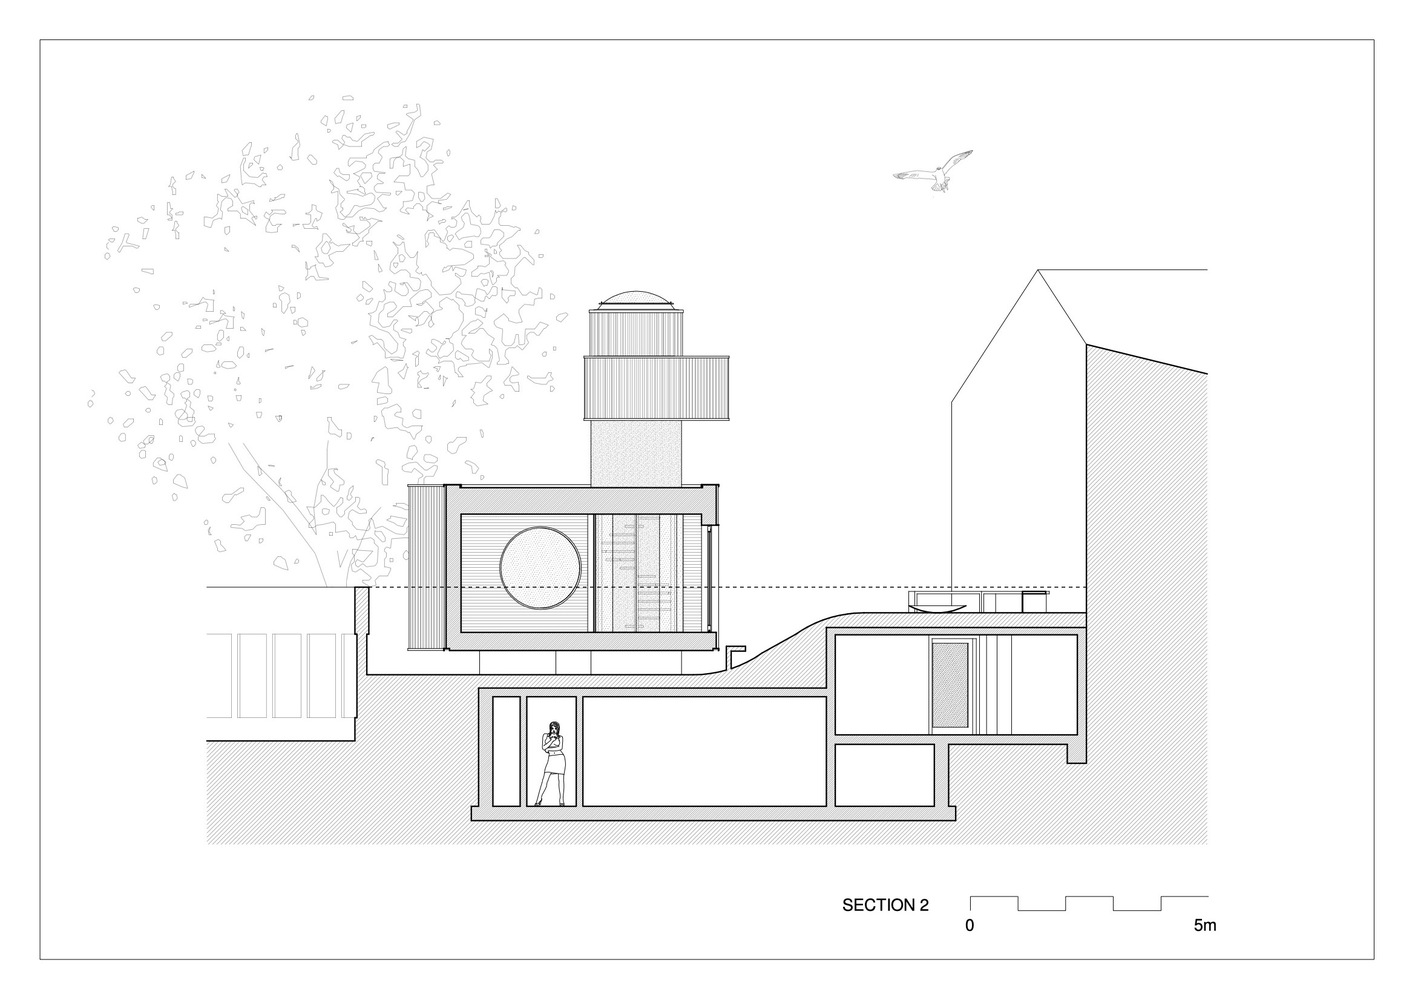Click the 'SECTION 2' title text
The width and height of the screenshot is (1415, 1000).
tap(885, 906)
